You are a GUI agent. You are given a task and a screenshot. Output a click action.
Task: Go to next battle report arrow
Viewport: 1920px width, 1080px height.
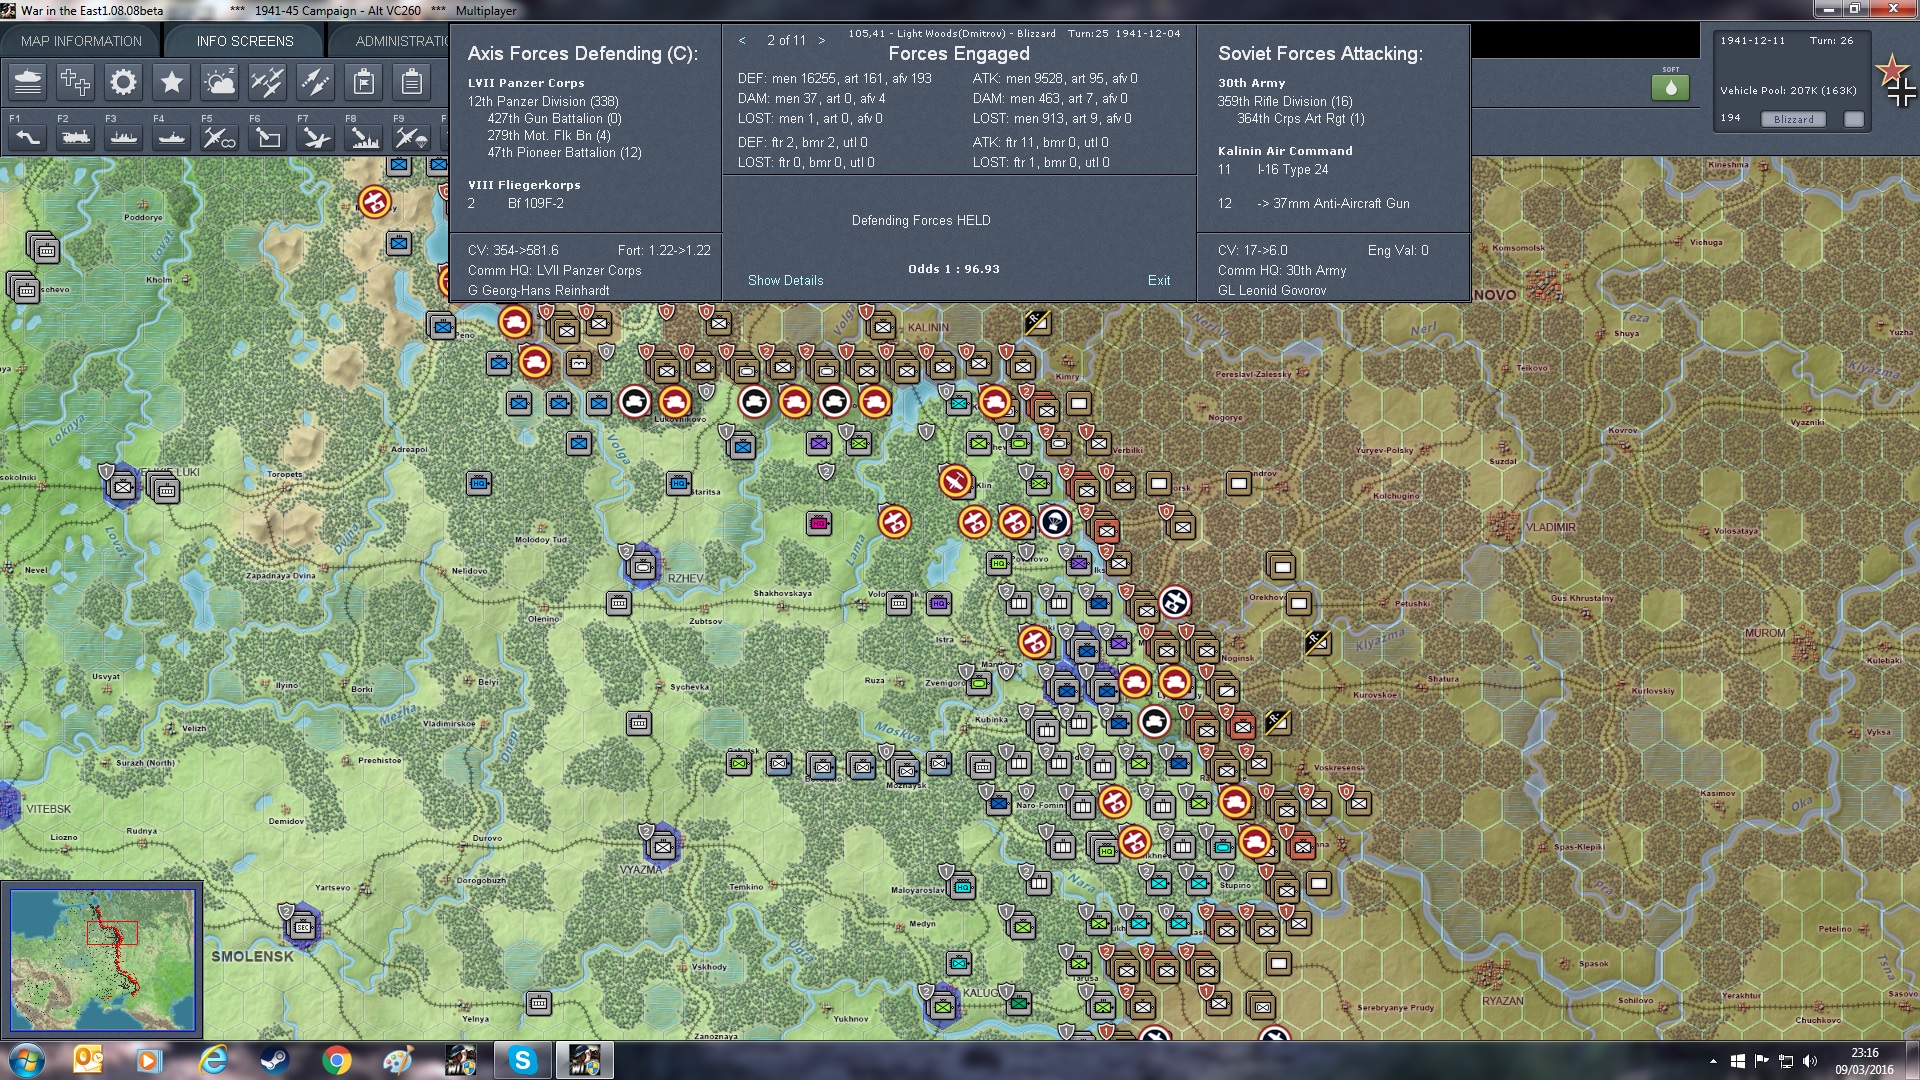click(822, 41)
